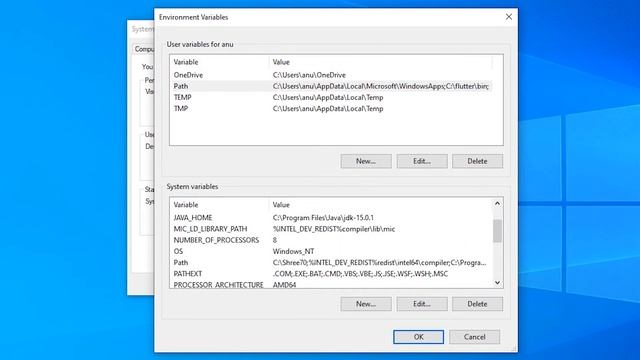The height and width of the screenshot is (360, 640).
Task: Select the system Path variable starting C:\Shree70
Action: click(331, 262)
